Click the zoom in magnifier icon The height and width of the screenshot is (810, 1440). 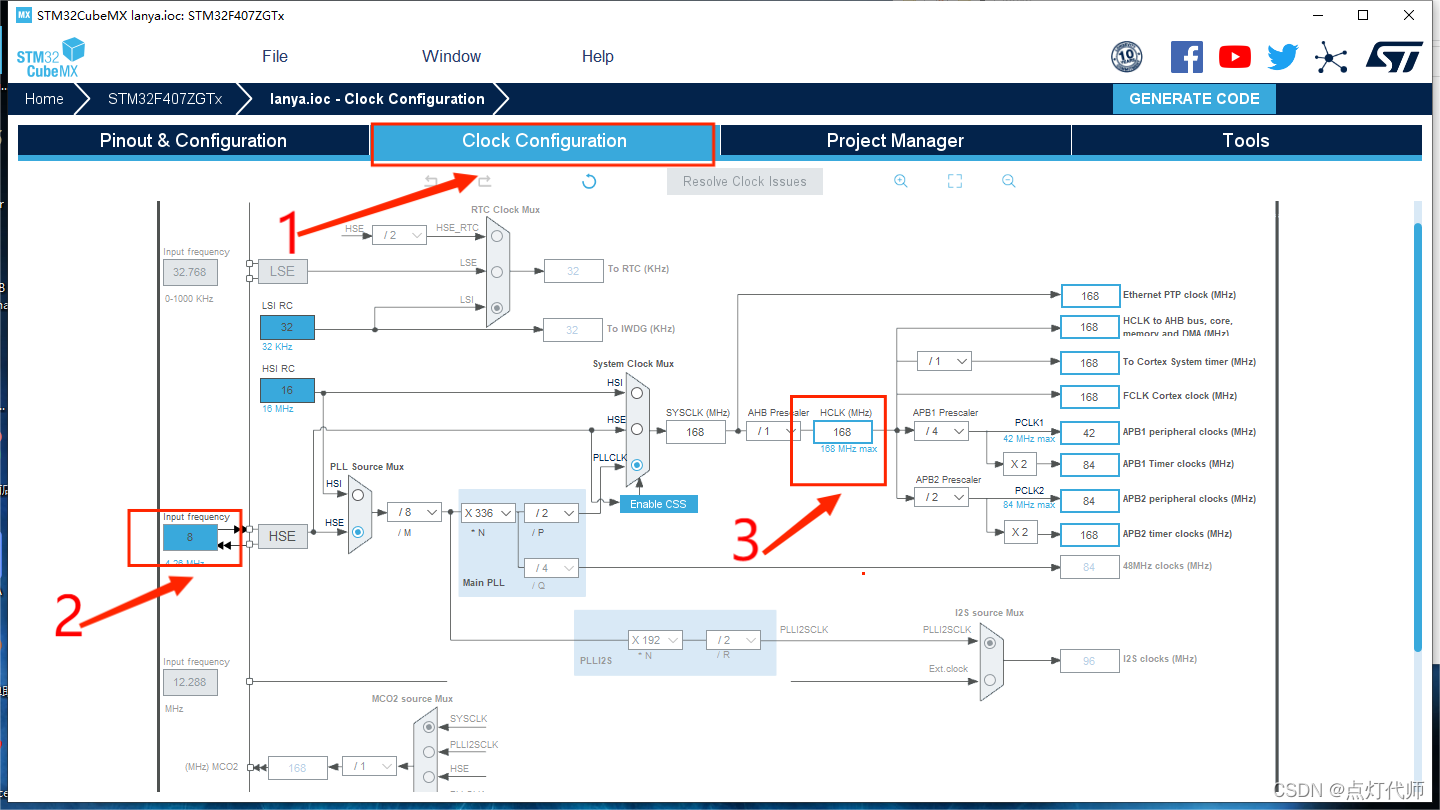coord(901,181)
